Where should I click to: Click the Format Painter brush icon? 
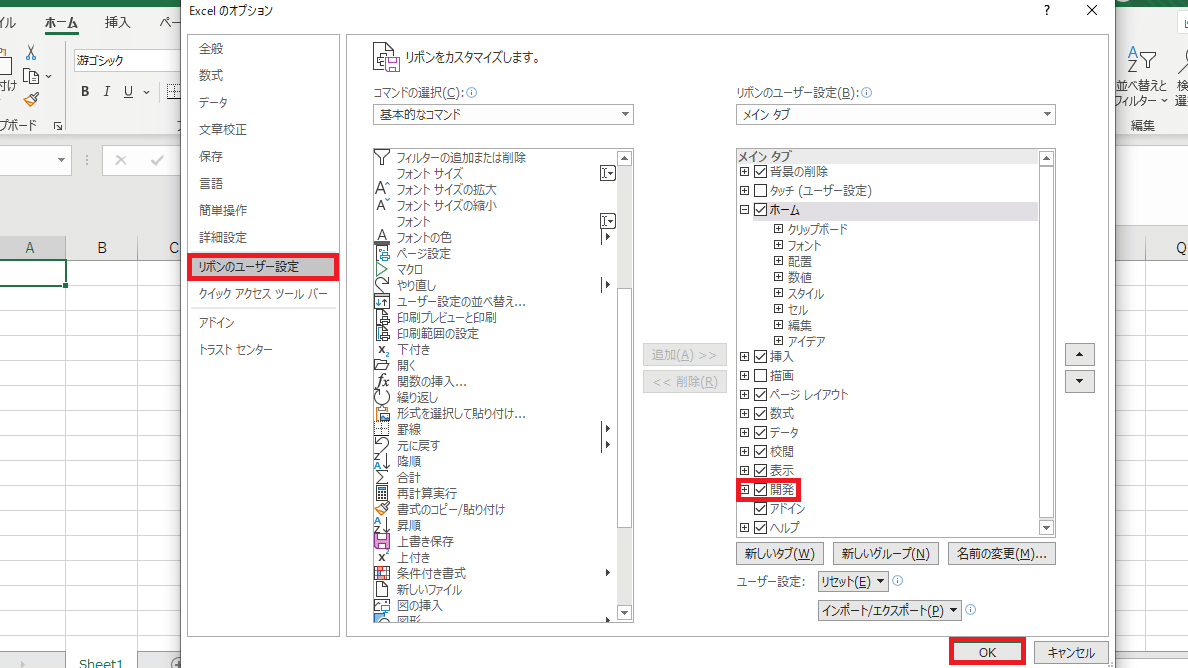click(31, 99)
